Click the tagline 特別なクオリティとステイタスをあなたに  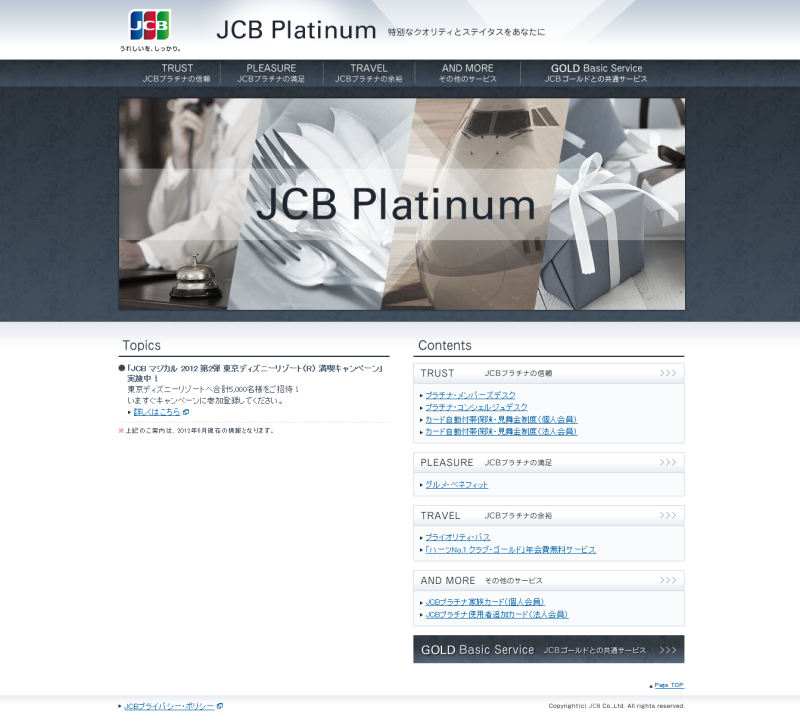tap(466, 32)
